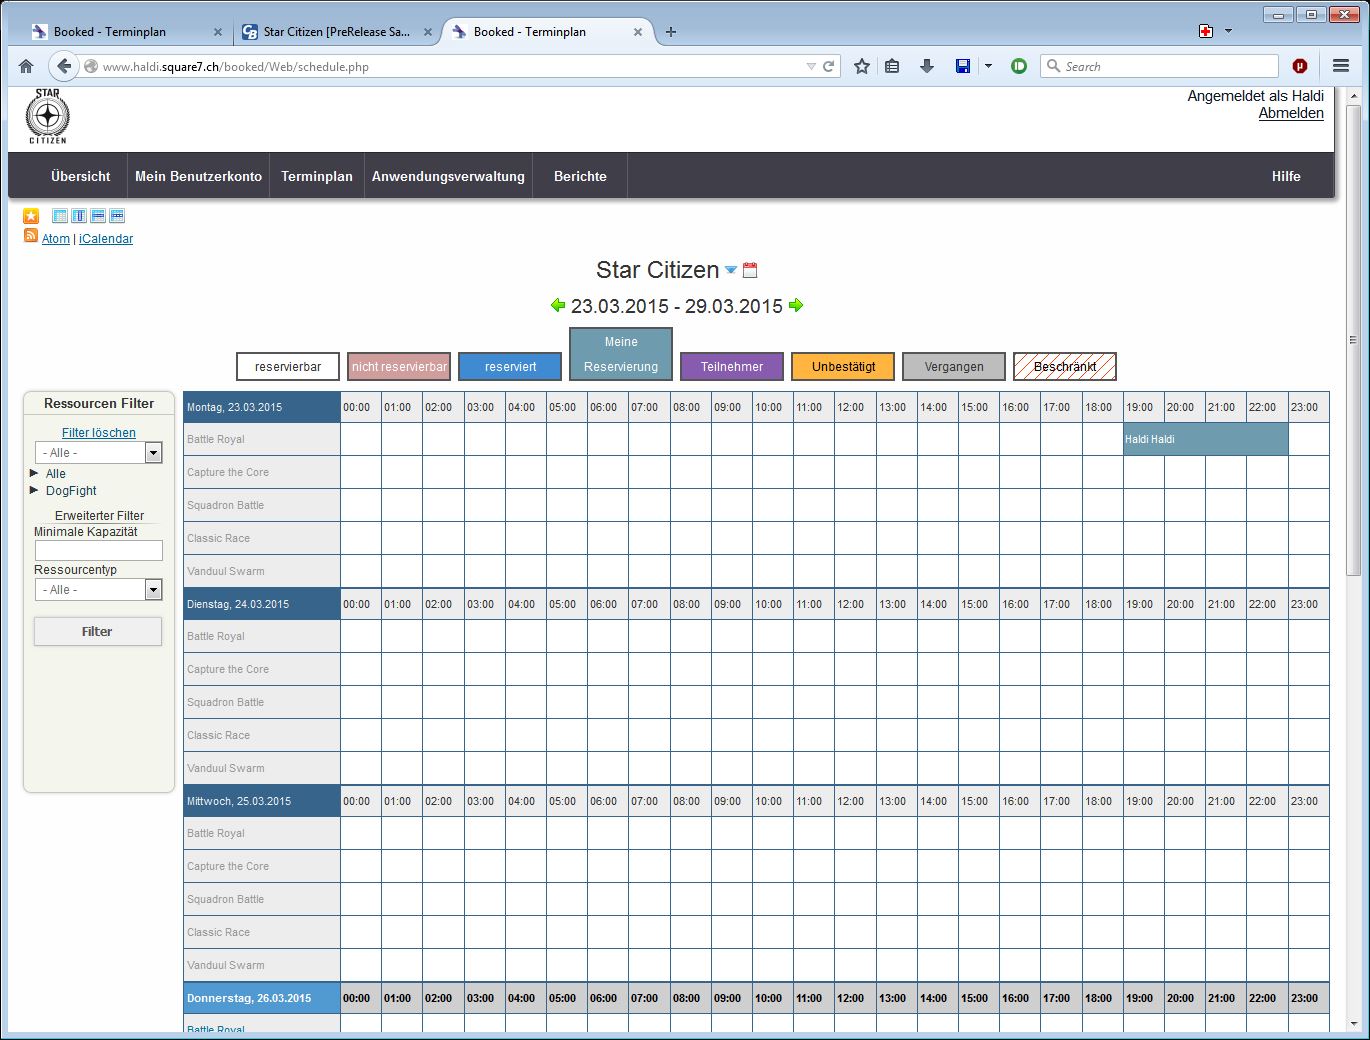The width and height of the screenshot is (1370, 1040).
Task: Open a new browser tab with plus
Action: pos(671,32)
